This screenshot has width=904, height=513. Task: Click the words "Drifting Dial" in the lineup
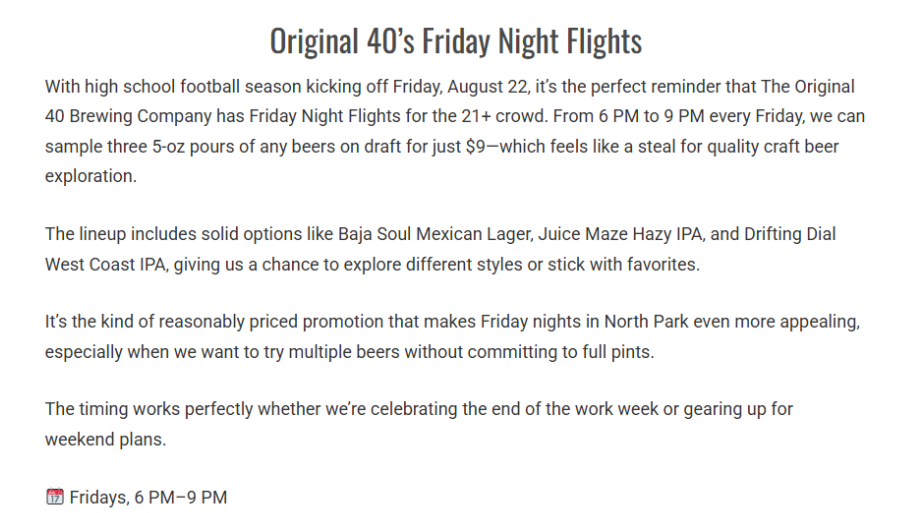coord(790,234)
